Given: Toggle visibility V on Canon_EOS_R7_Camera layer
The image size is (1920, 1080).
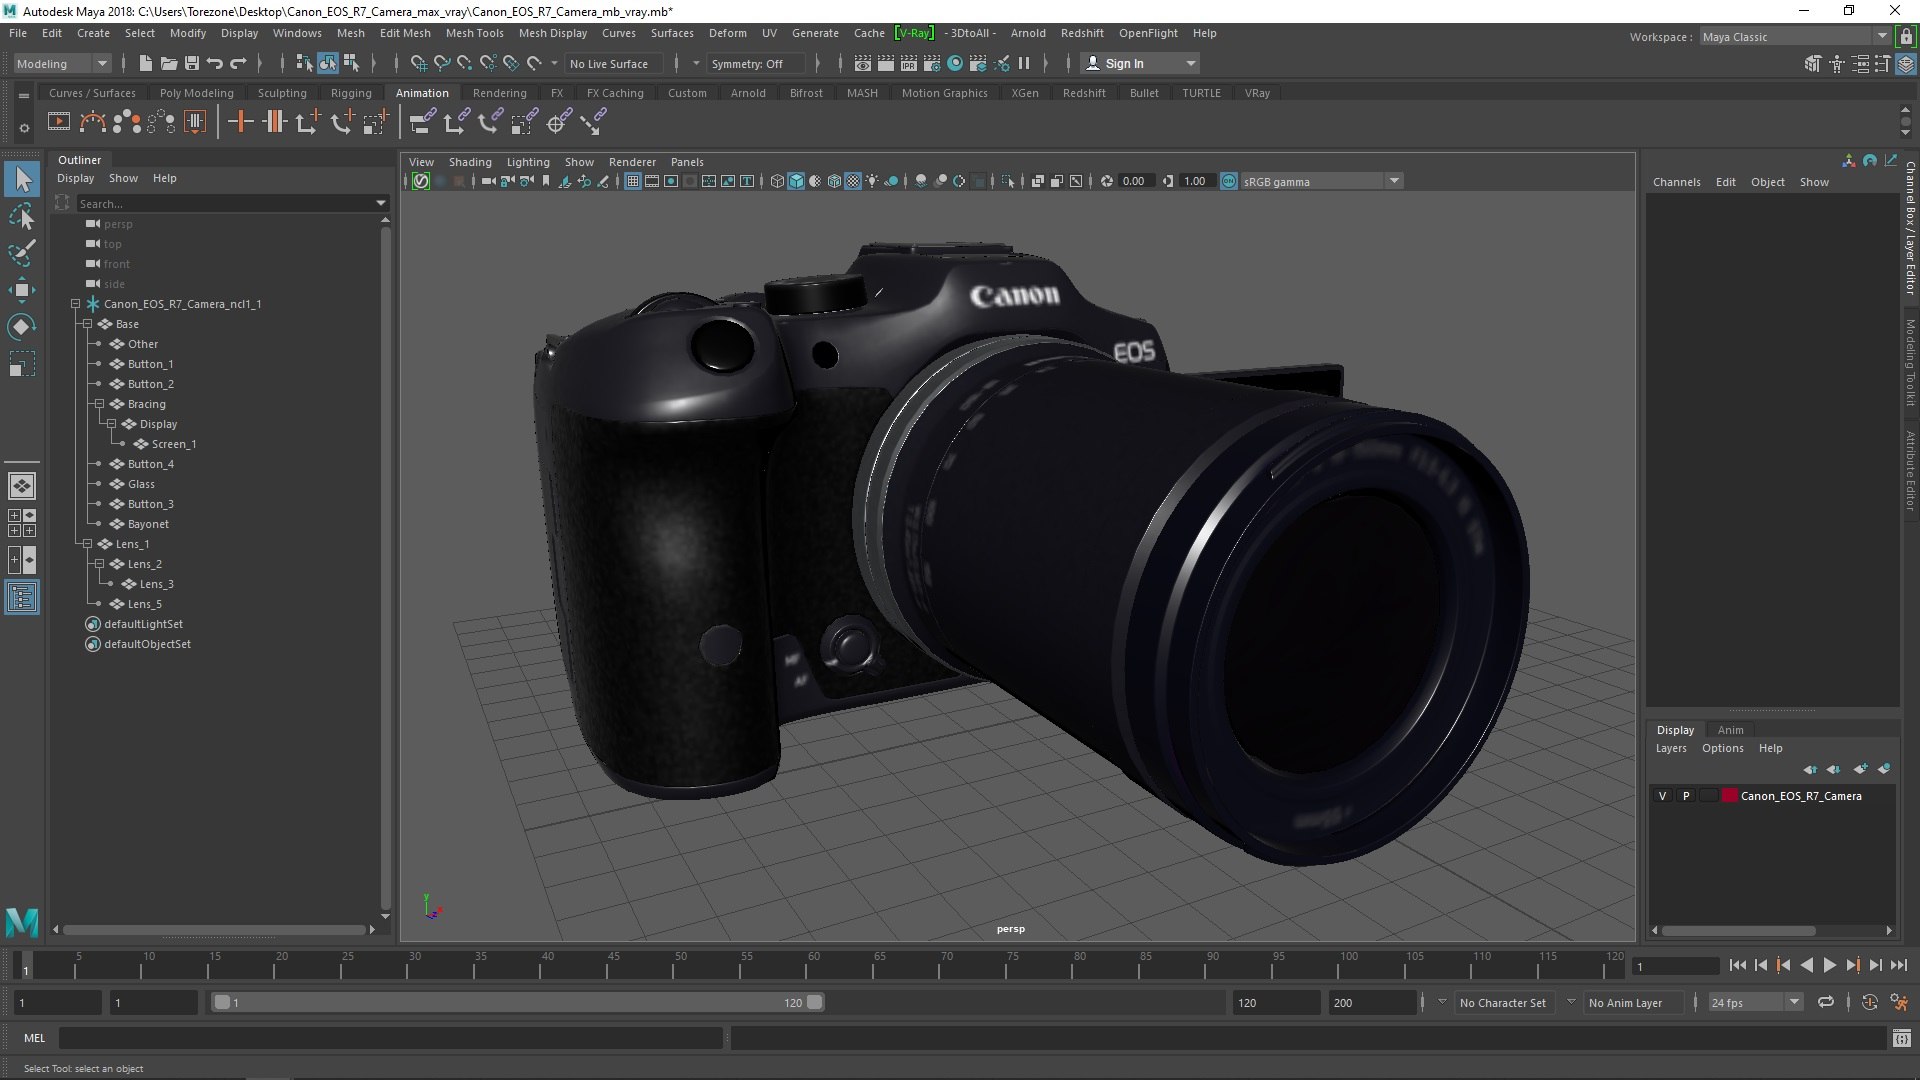Looking at the screenshot, I should tap(1663, 796).
